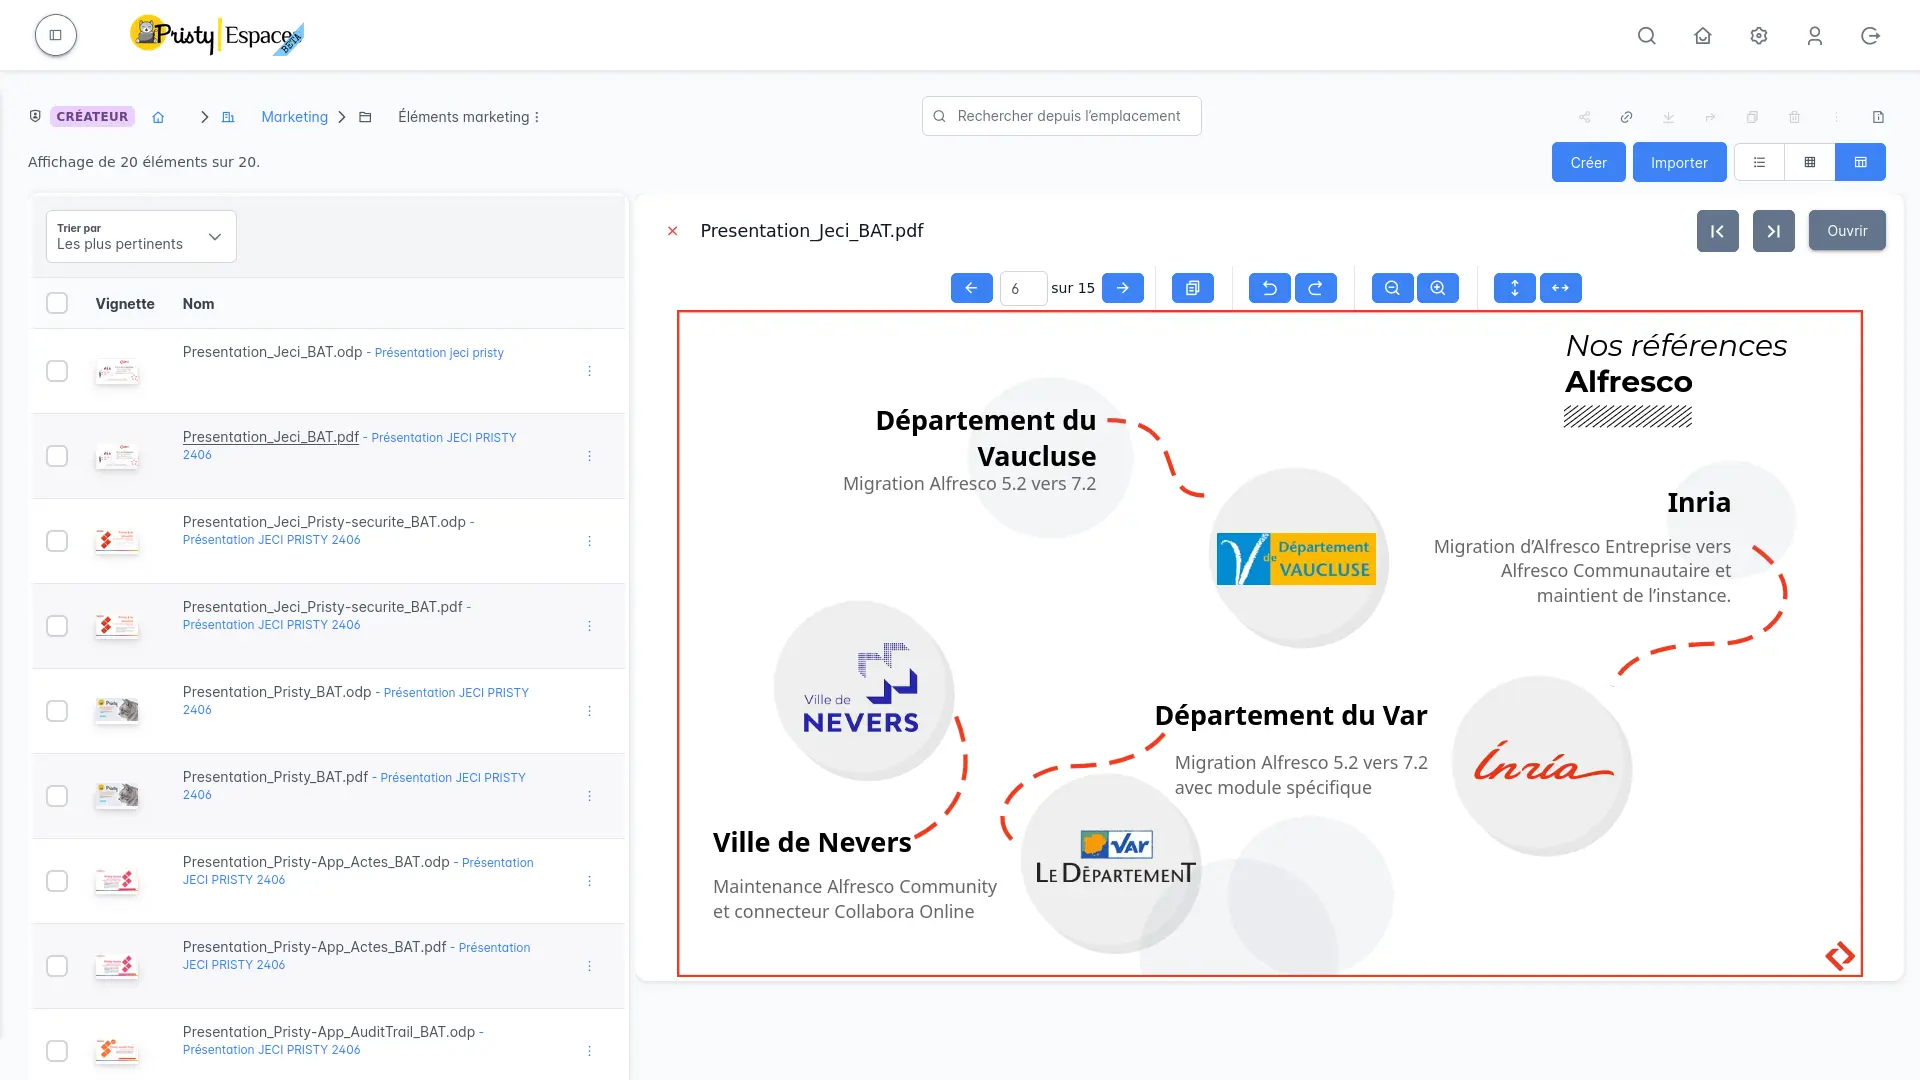Open actions menu for Presentation_Pristy-App_Actes_BAT.odp
The height and width of the screenshot is (1080, 1920).
pos(590,881)
